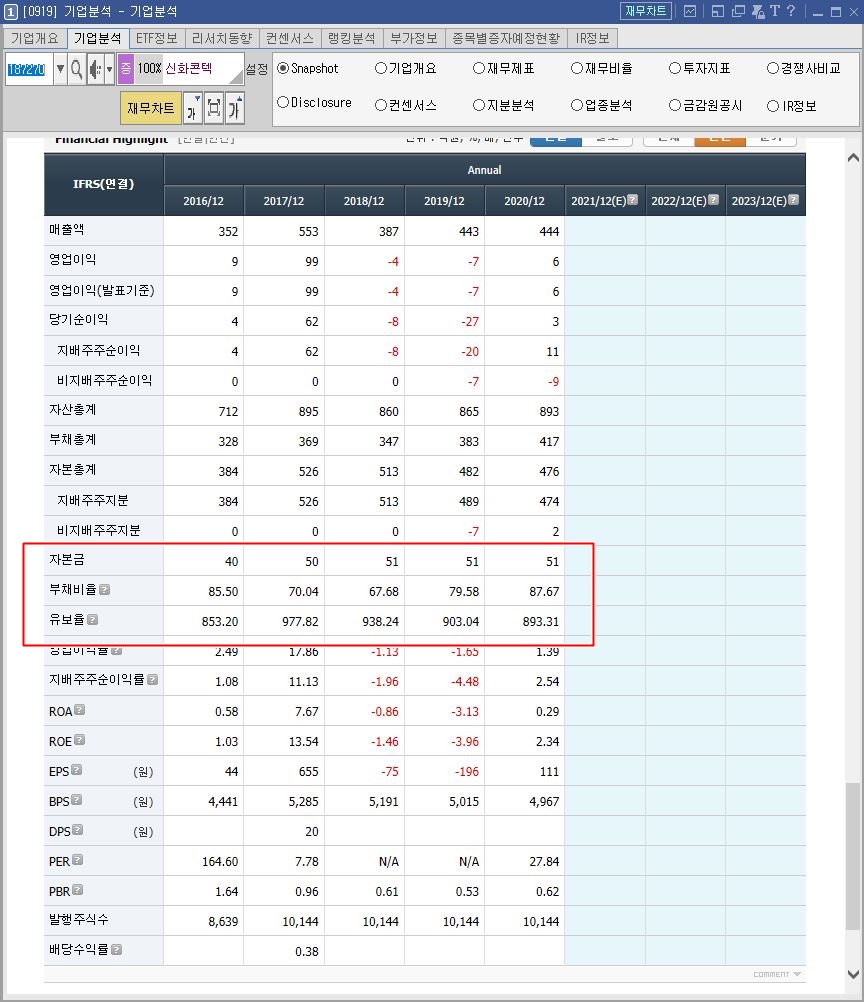The image size is (864, 1002).
Task: Click the help icon next to PER
Action: pos(77,859)
